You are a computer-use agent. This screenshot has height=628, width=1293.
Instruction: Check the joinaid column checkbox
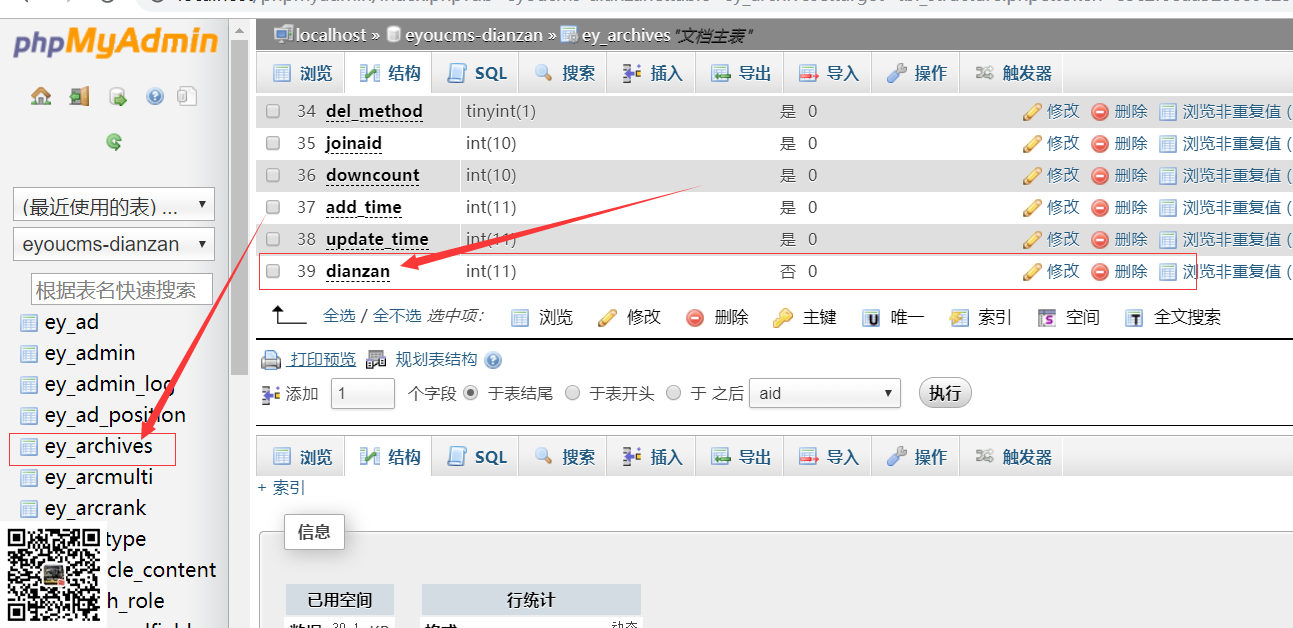click(x=273, y=143)
